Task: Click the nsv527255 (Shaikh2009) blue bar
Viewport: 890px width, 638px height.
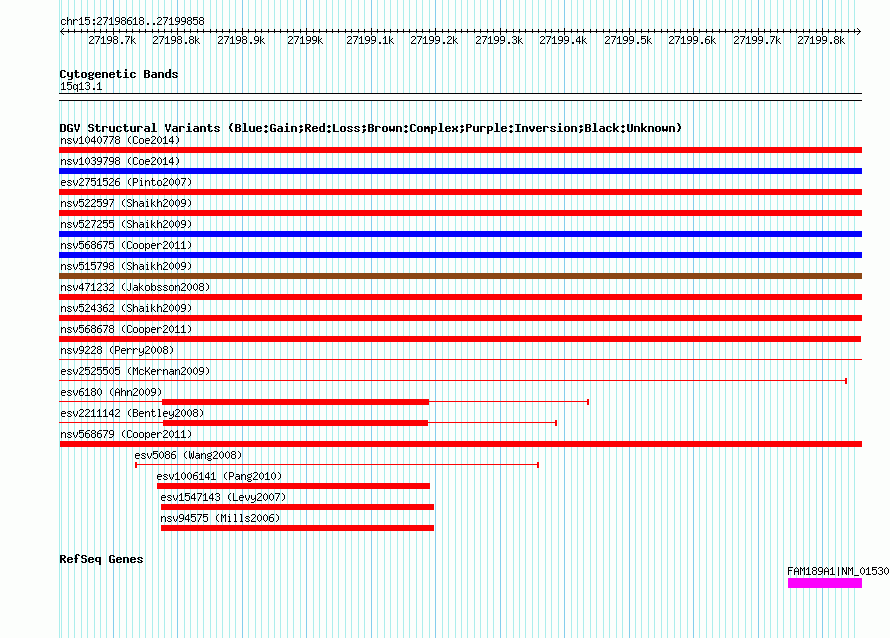Action: click(x=460, y=234)
